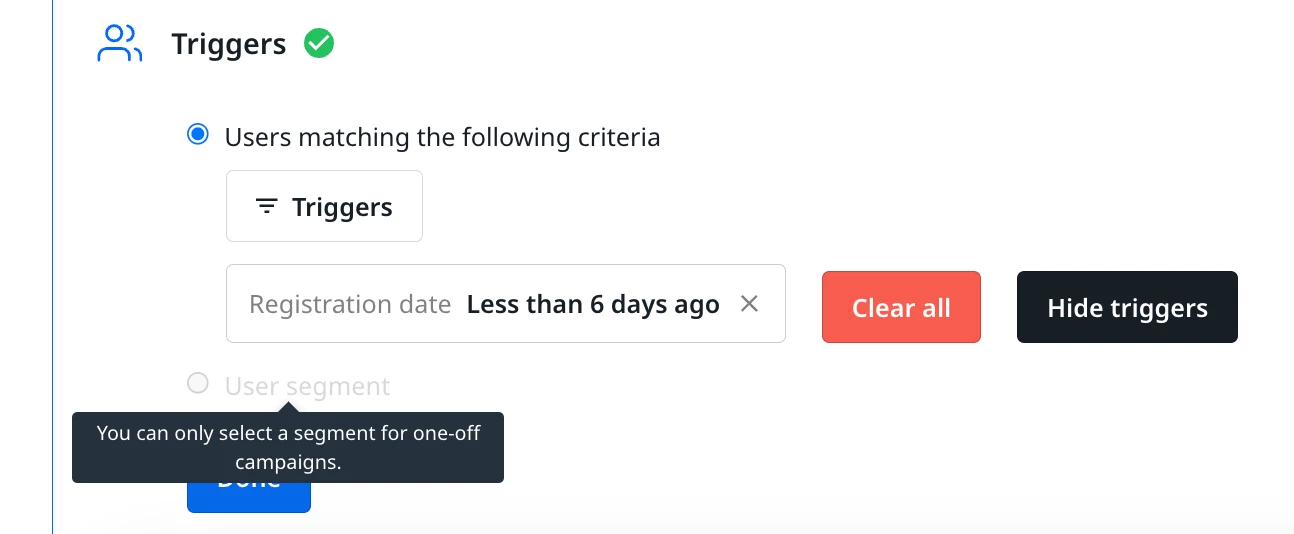Click the green checkmark status icon
Viewport: 1294px width, 534px height.
click(319, 44)
